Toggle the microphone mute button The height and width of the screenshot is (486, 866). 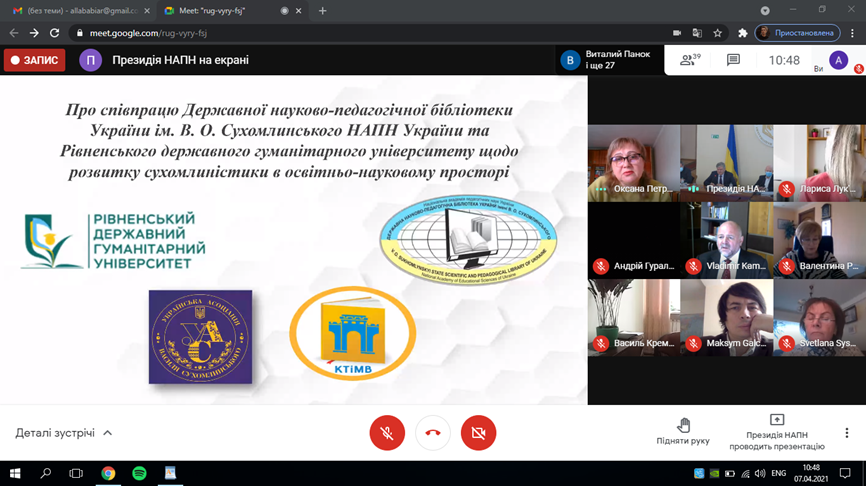(387, 433)
